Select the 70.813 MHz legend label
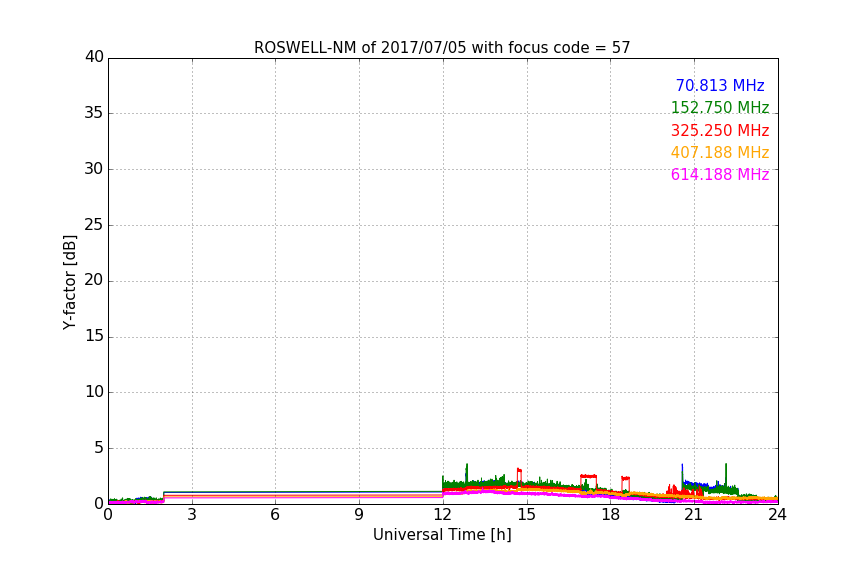This screenshot has width=864, height=576. tap(720, 85)
